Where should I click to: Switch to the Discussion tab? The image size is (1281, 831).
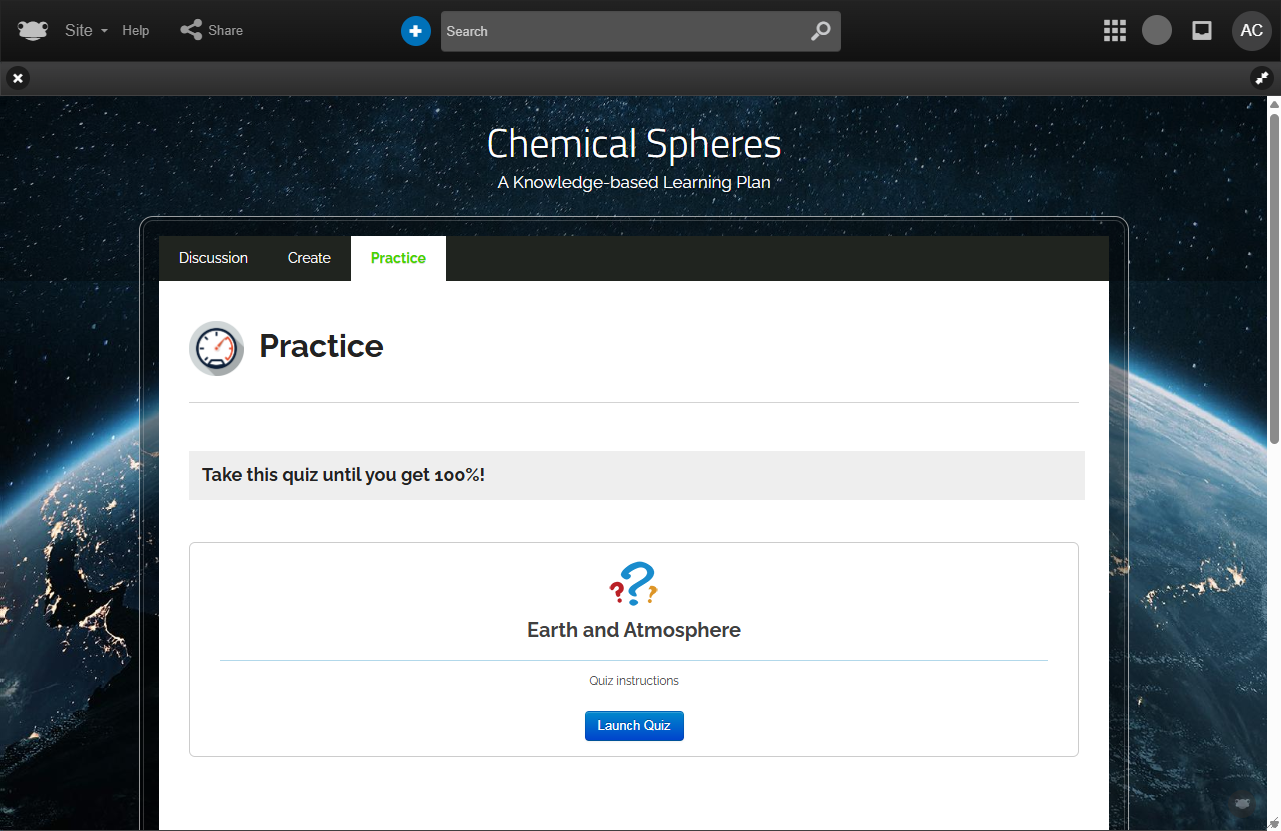(213, 258)
